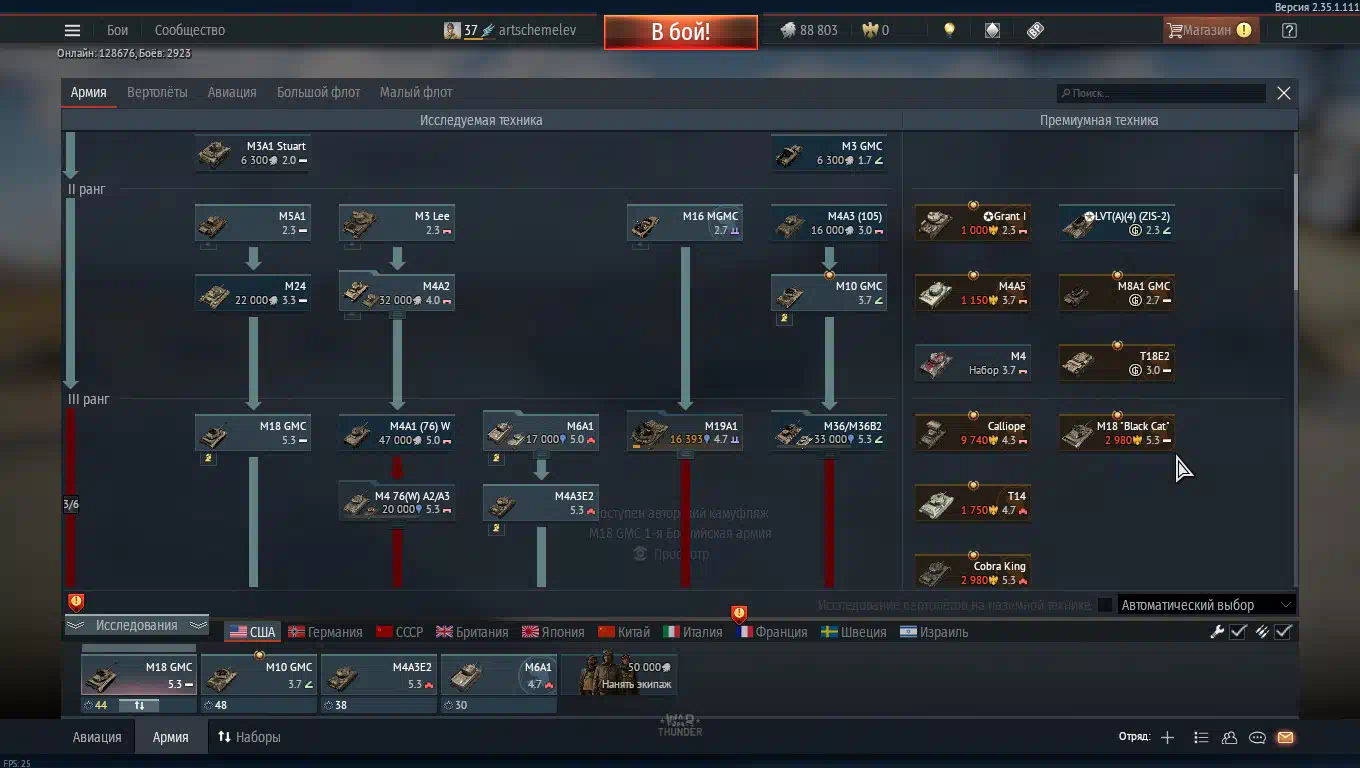Open the main hamburger menu
1360x768 pixels.
(72, 31)
